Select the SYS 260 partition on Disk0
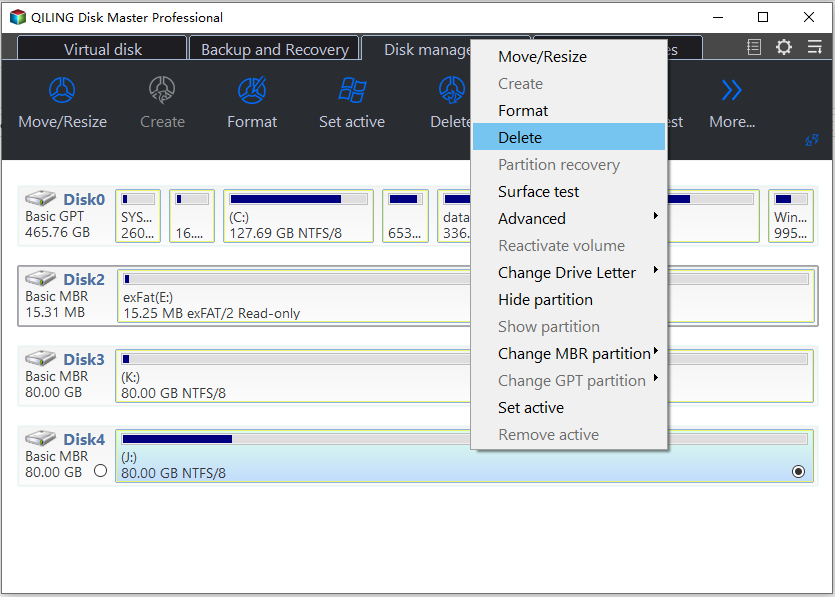Screen dimensions: 835x597 (x=138, y=216)
